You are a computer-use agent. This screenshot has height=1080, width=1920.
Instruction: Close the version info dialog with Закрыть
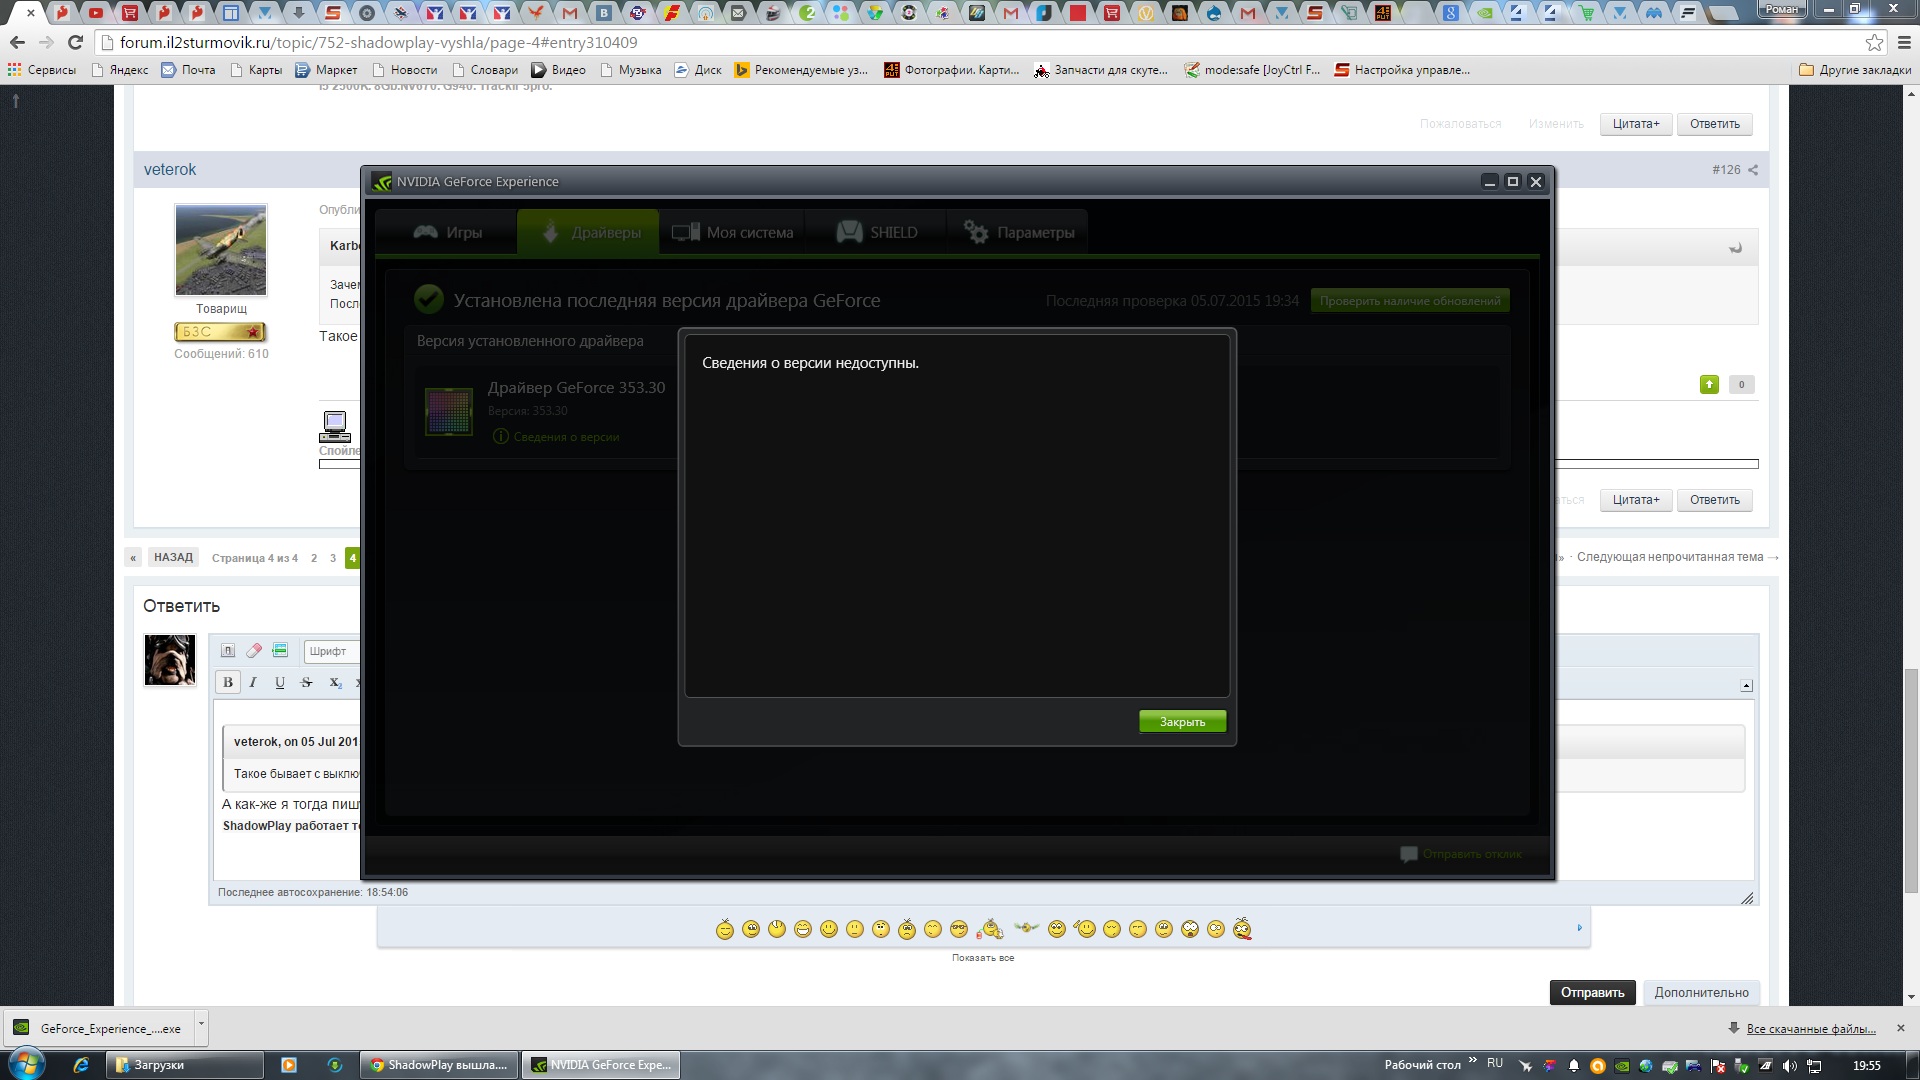pyautogui.click(x=1182, y=722)
